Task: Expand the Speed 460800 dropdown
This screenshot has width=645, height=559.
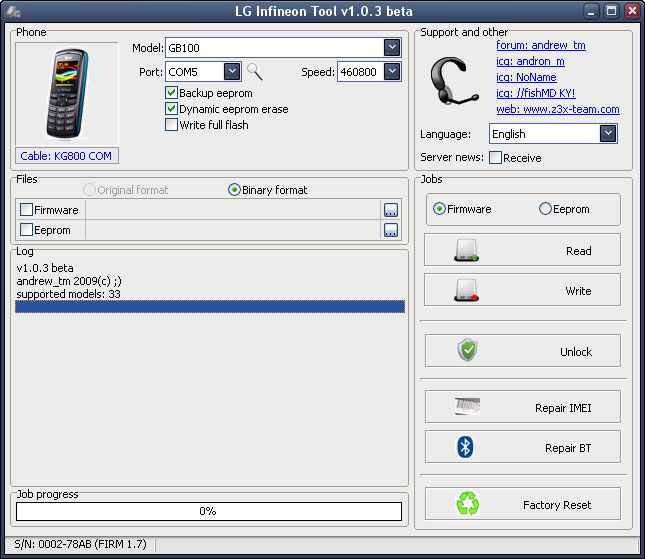Action: [392, 72]
